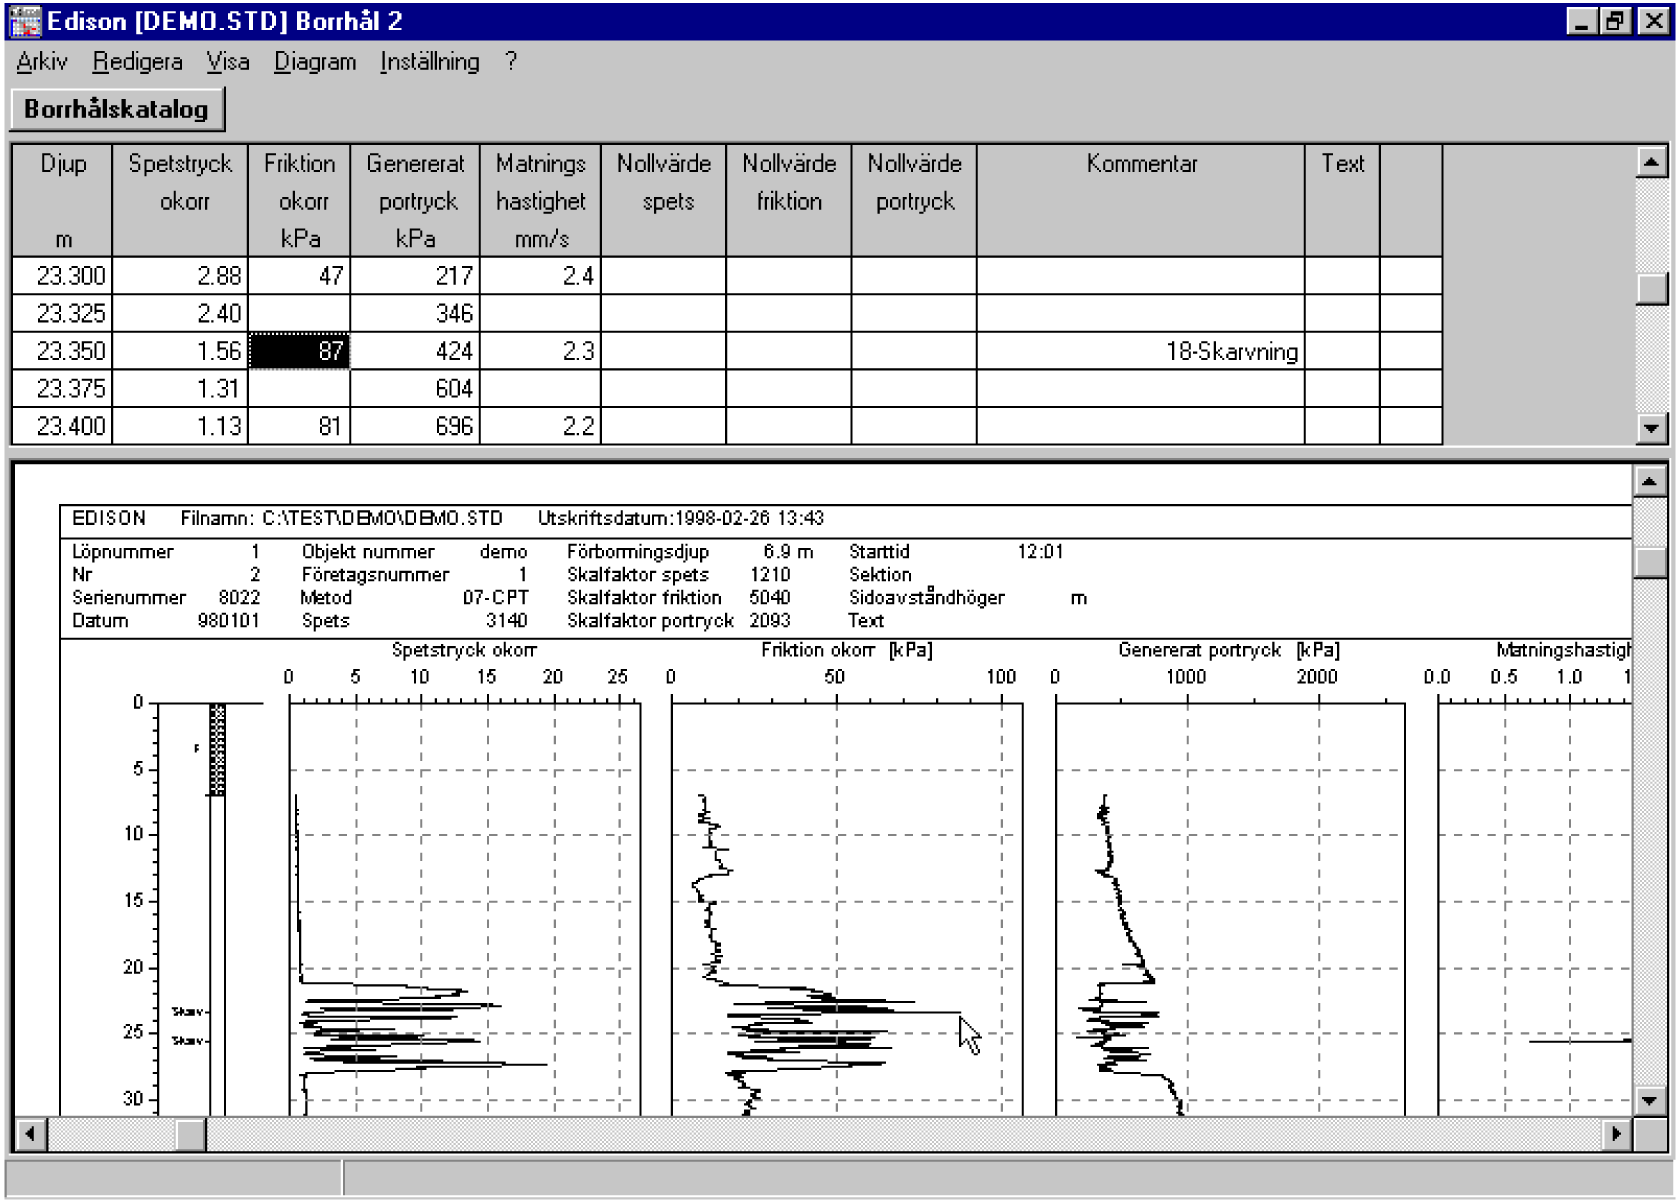Screen dimensions: 1676x1201
Task: Click the depth cell 23.375
Action: [x=62, y=389]
